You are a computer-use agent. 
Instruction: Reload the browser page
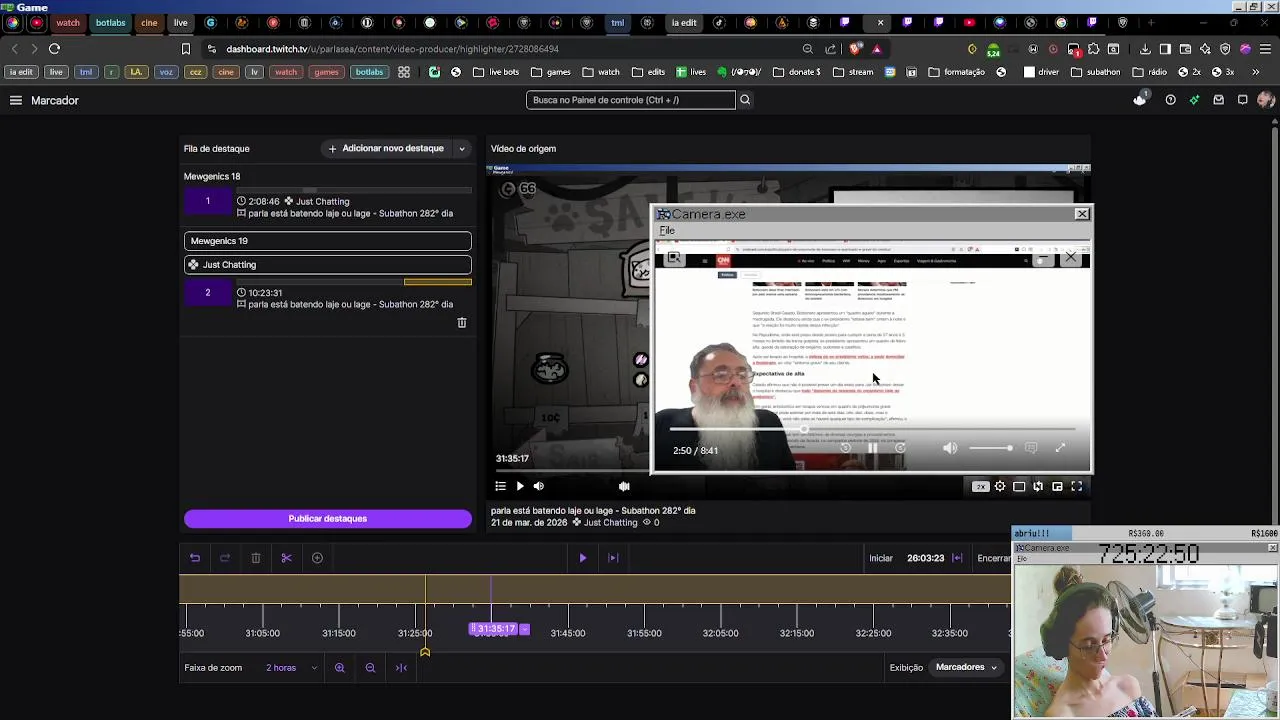(x=55, y=48)
